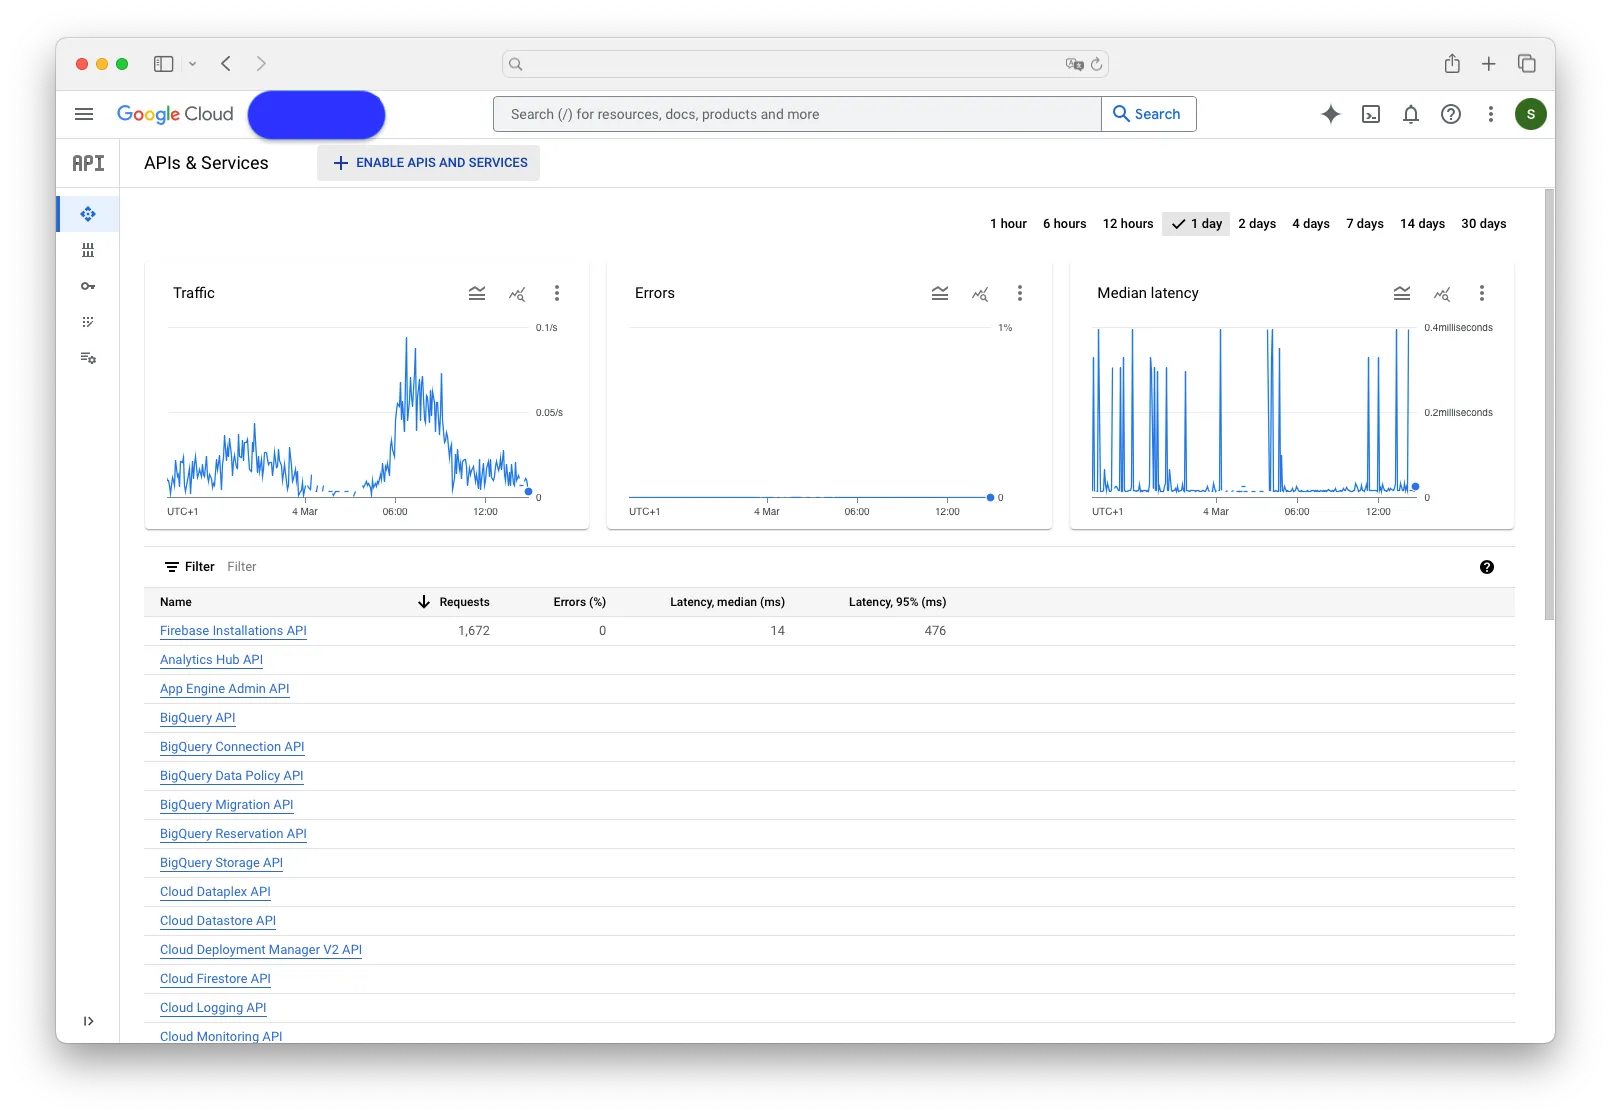Open the Cloud Deployment Manager V2 API link
This screenshot has width=1611, height=1117.
pyautogui.click(x=261, y=950)
